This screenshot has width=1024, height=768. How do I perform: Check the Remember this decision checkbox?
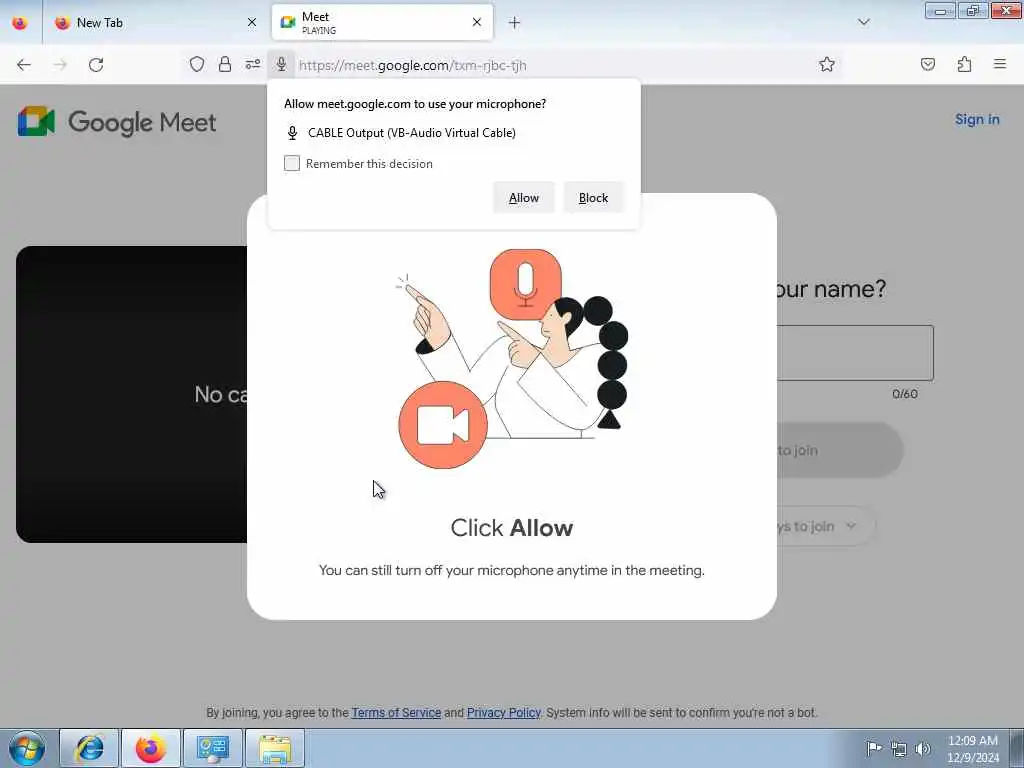292,163
